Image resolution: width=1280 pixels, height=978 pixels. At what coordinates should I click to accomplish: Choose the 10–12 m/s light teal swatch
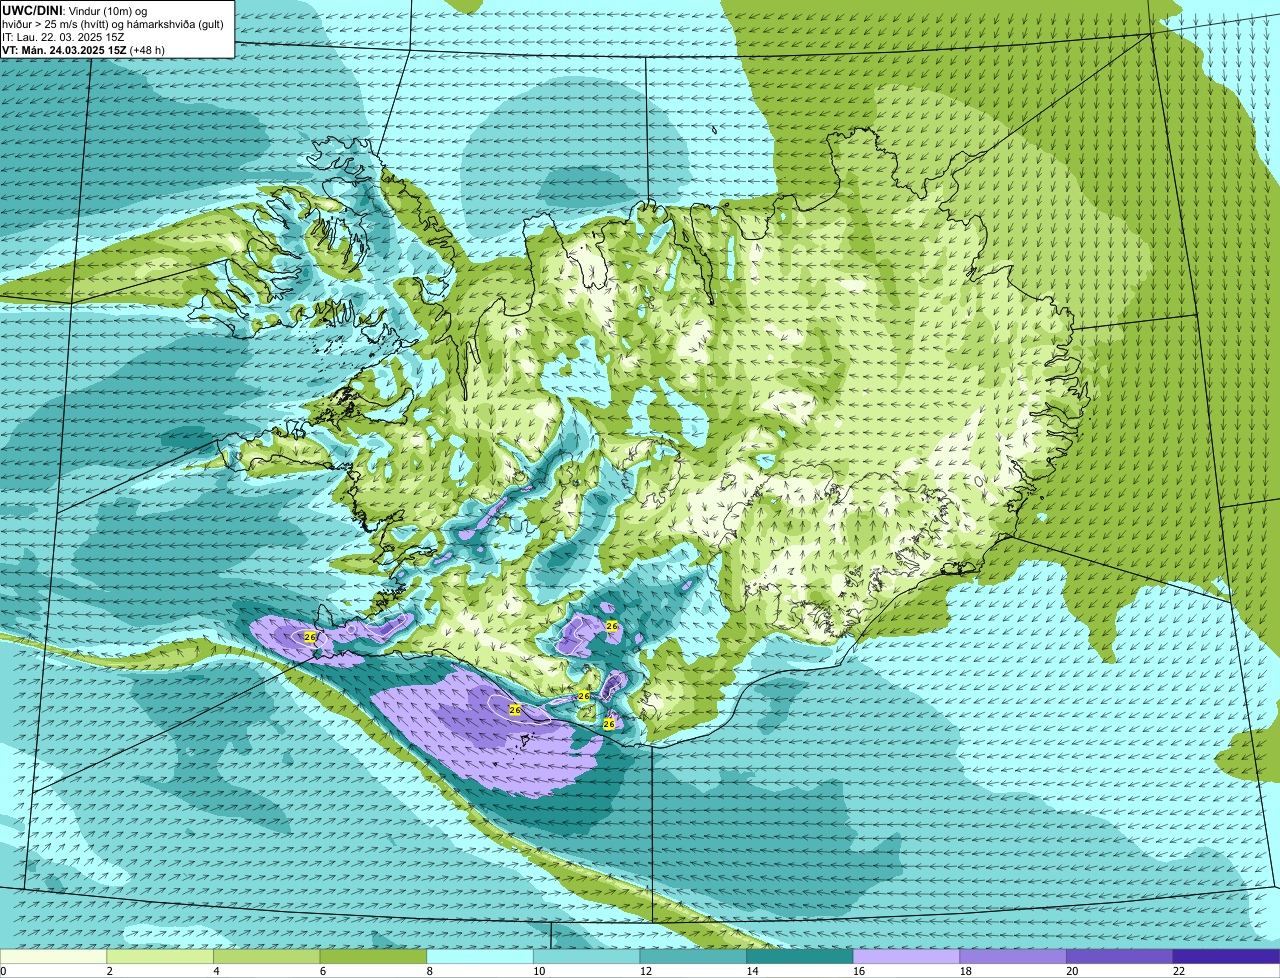pos(587,956)
